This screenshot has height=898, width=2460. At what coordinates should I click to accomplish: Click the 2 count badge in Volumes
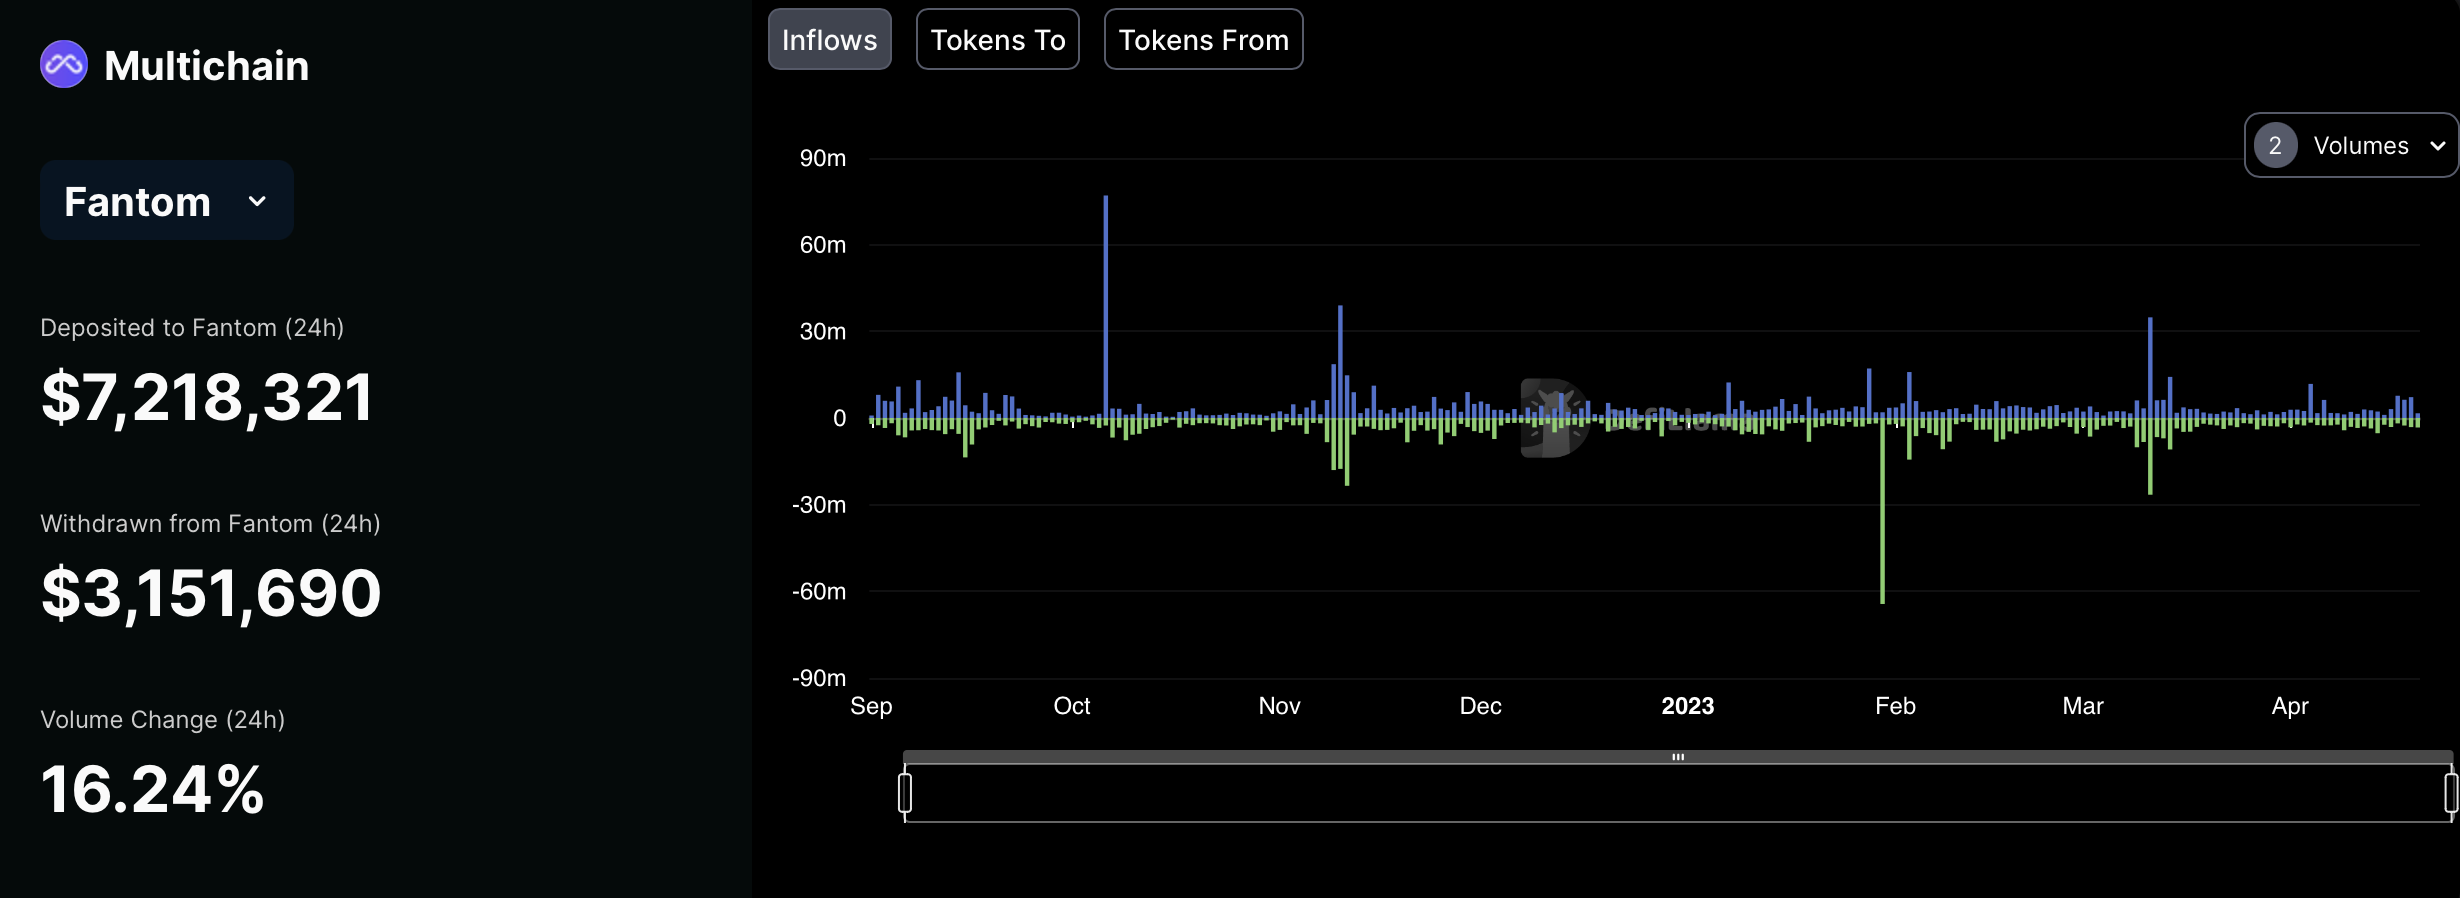pos(2275,146)
